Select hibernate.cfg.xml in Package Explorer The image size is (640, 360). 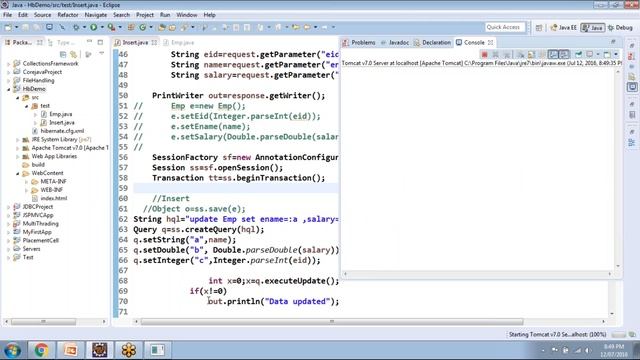pyautogui.click(x=58, y=131)
